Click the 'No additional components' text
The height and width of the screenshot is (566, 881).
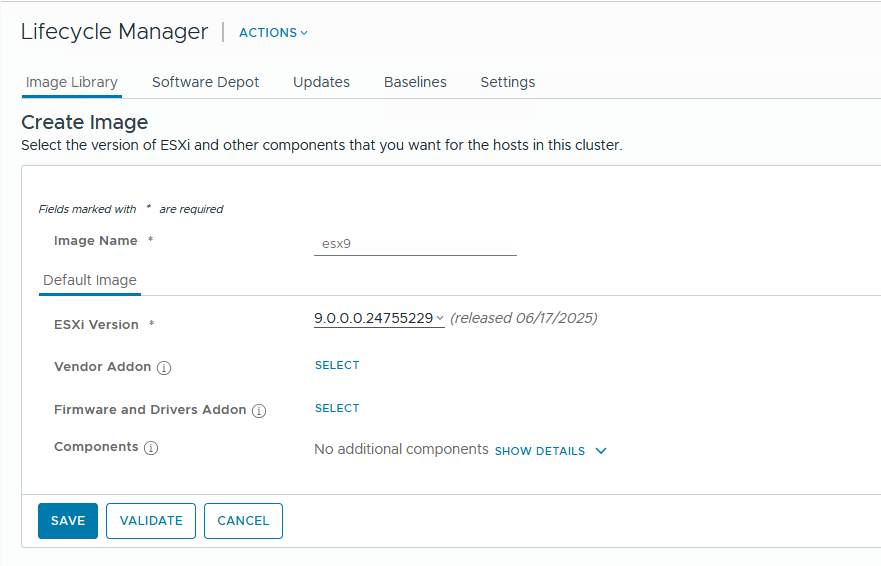(401, 450)
